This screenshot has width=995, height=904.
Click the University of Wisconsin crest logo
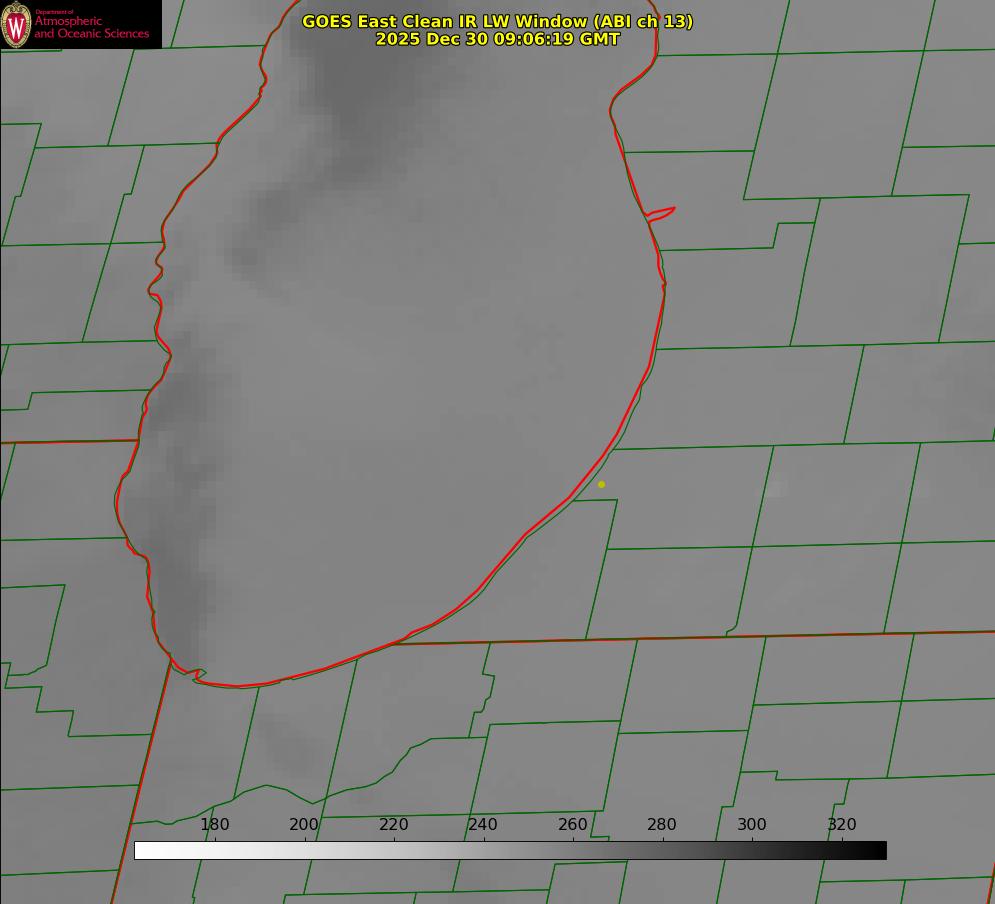click(16, 24)
